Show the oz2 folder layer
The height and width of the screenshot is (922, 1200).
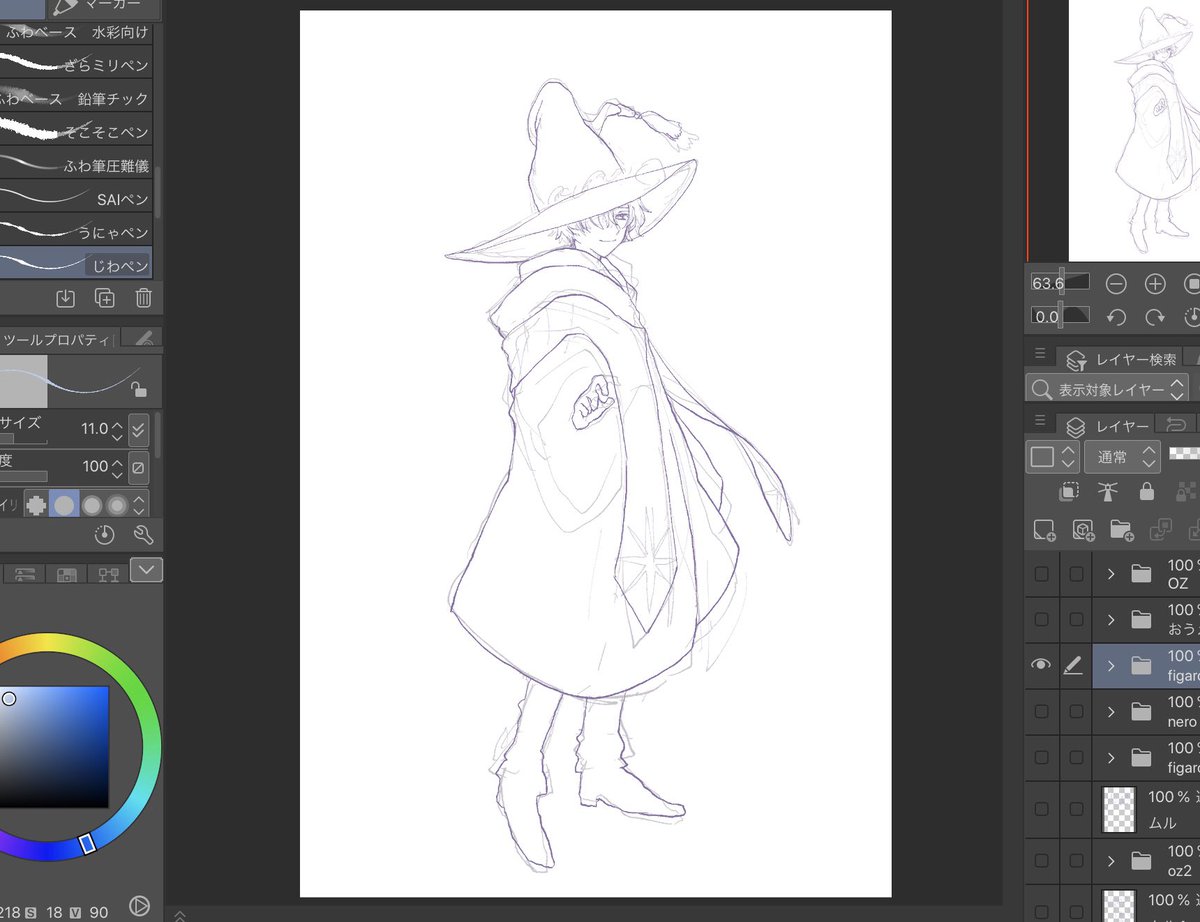click(x=1042, y=861)
